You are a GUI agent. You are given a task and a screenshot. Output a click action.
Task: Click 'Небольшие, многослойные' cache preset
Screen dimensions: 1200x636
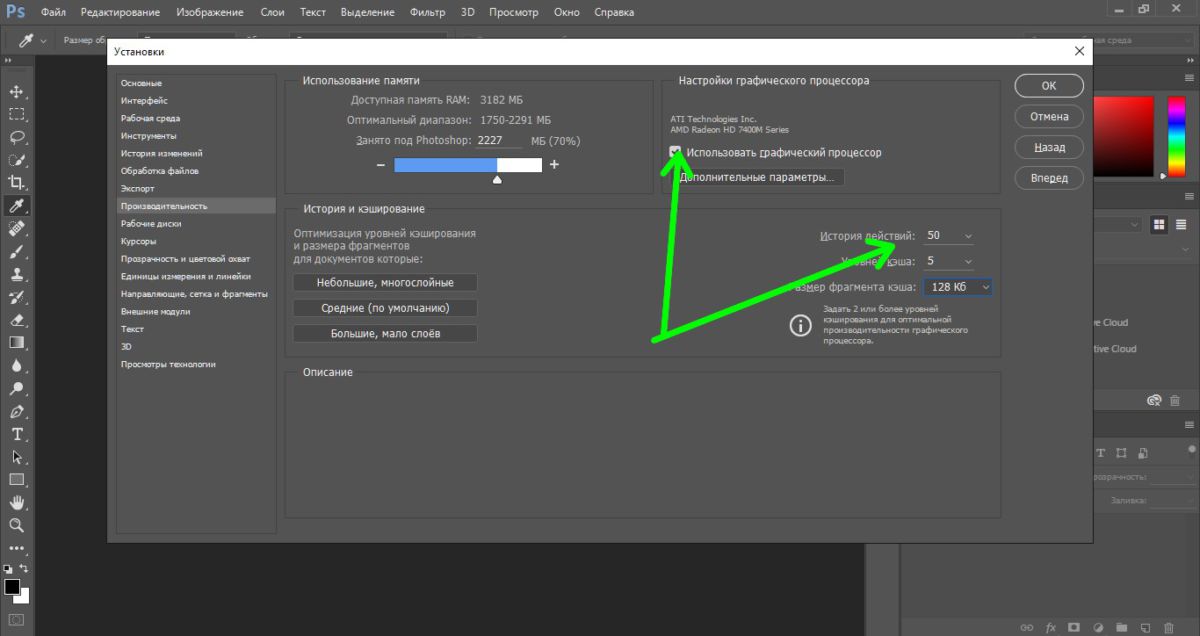click(385, 283)
